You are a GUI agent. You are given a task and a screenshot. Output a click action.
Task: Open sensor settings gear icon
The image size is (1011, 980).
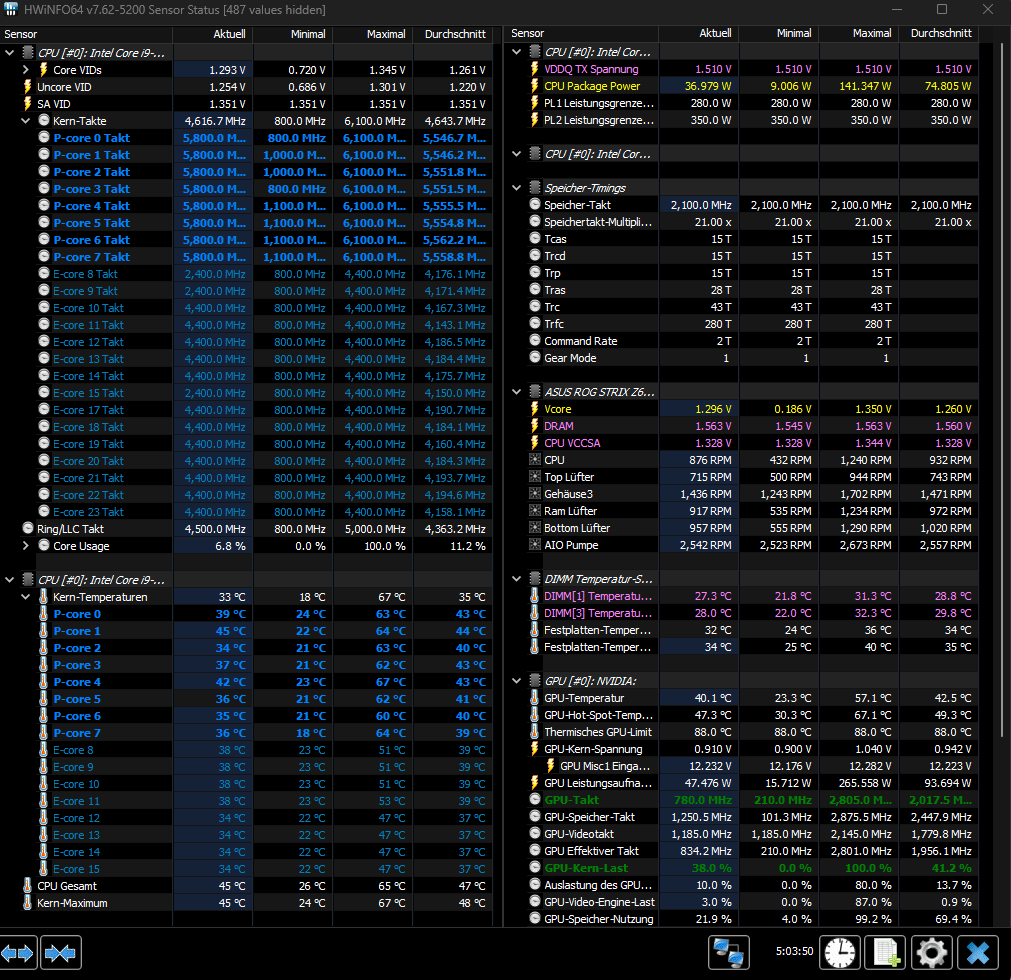tap(932, 952)
